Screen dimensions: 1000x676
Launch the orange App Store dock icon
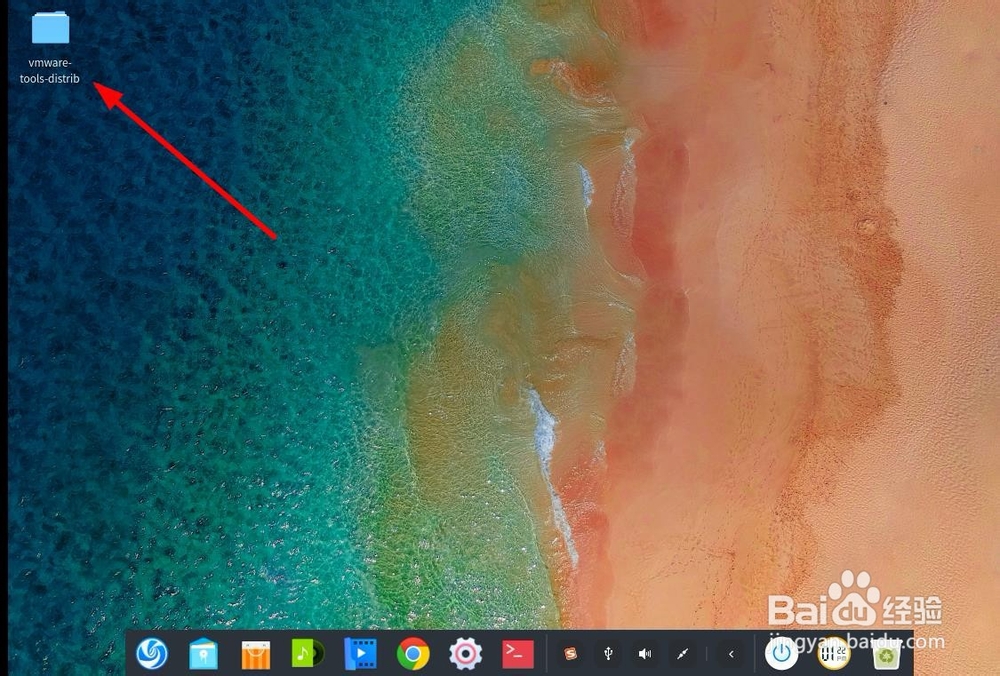[256, 654]
